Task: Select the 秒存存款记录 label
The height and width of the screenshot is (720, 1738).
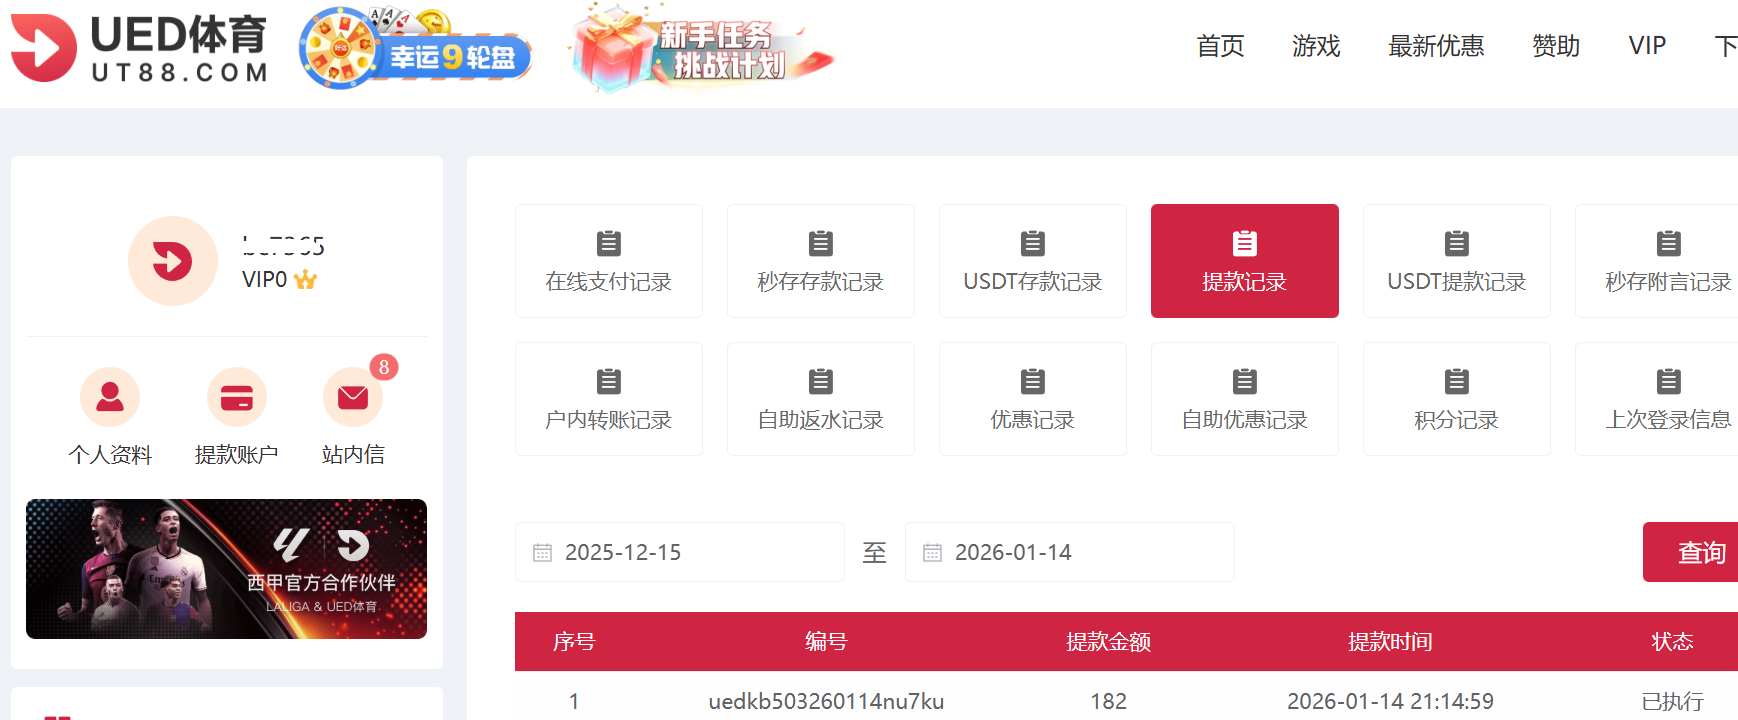Action: click(x=821, y=282)
